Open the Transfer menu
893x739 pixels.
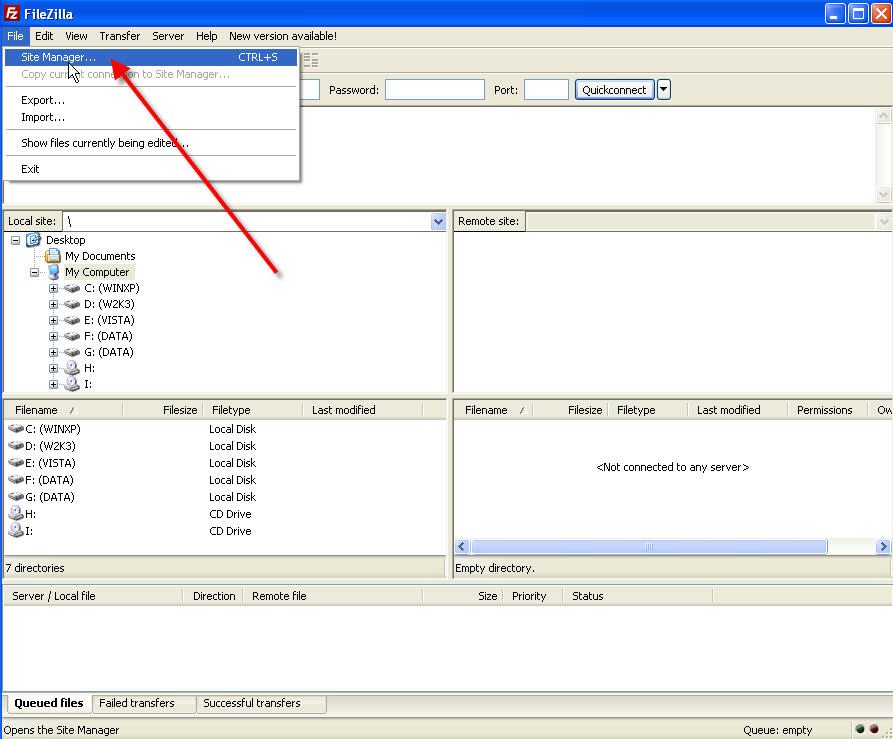pos(120,36)
